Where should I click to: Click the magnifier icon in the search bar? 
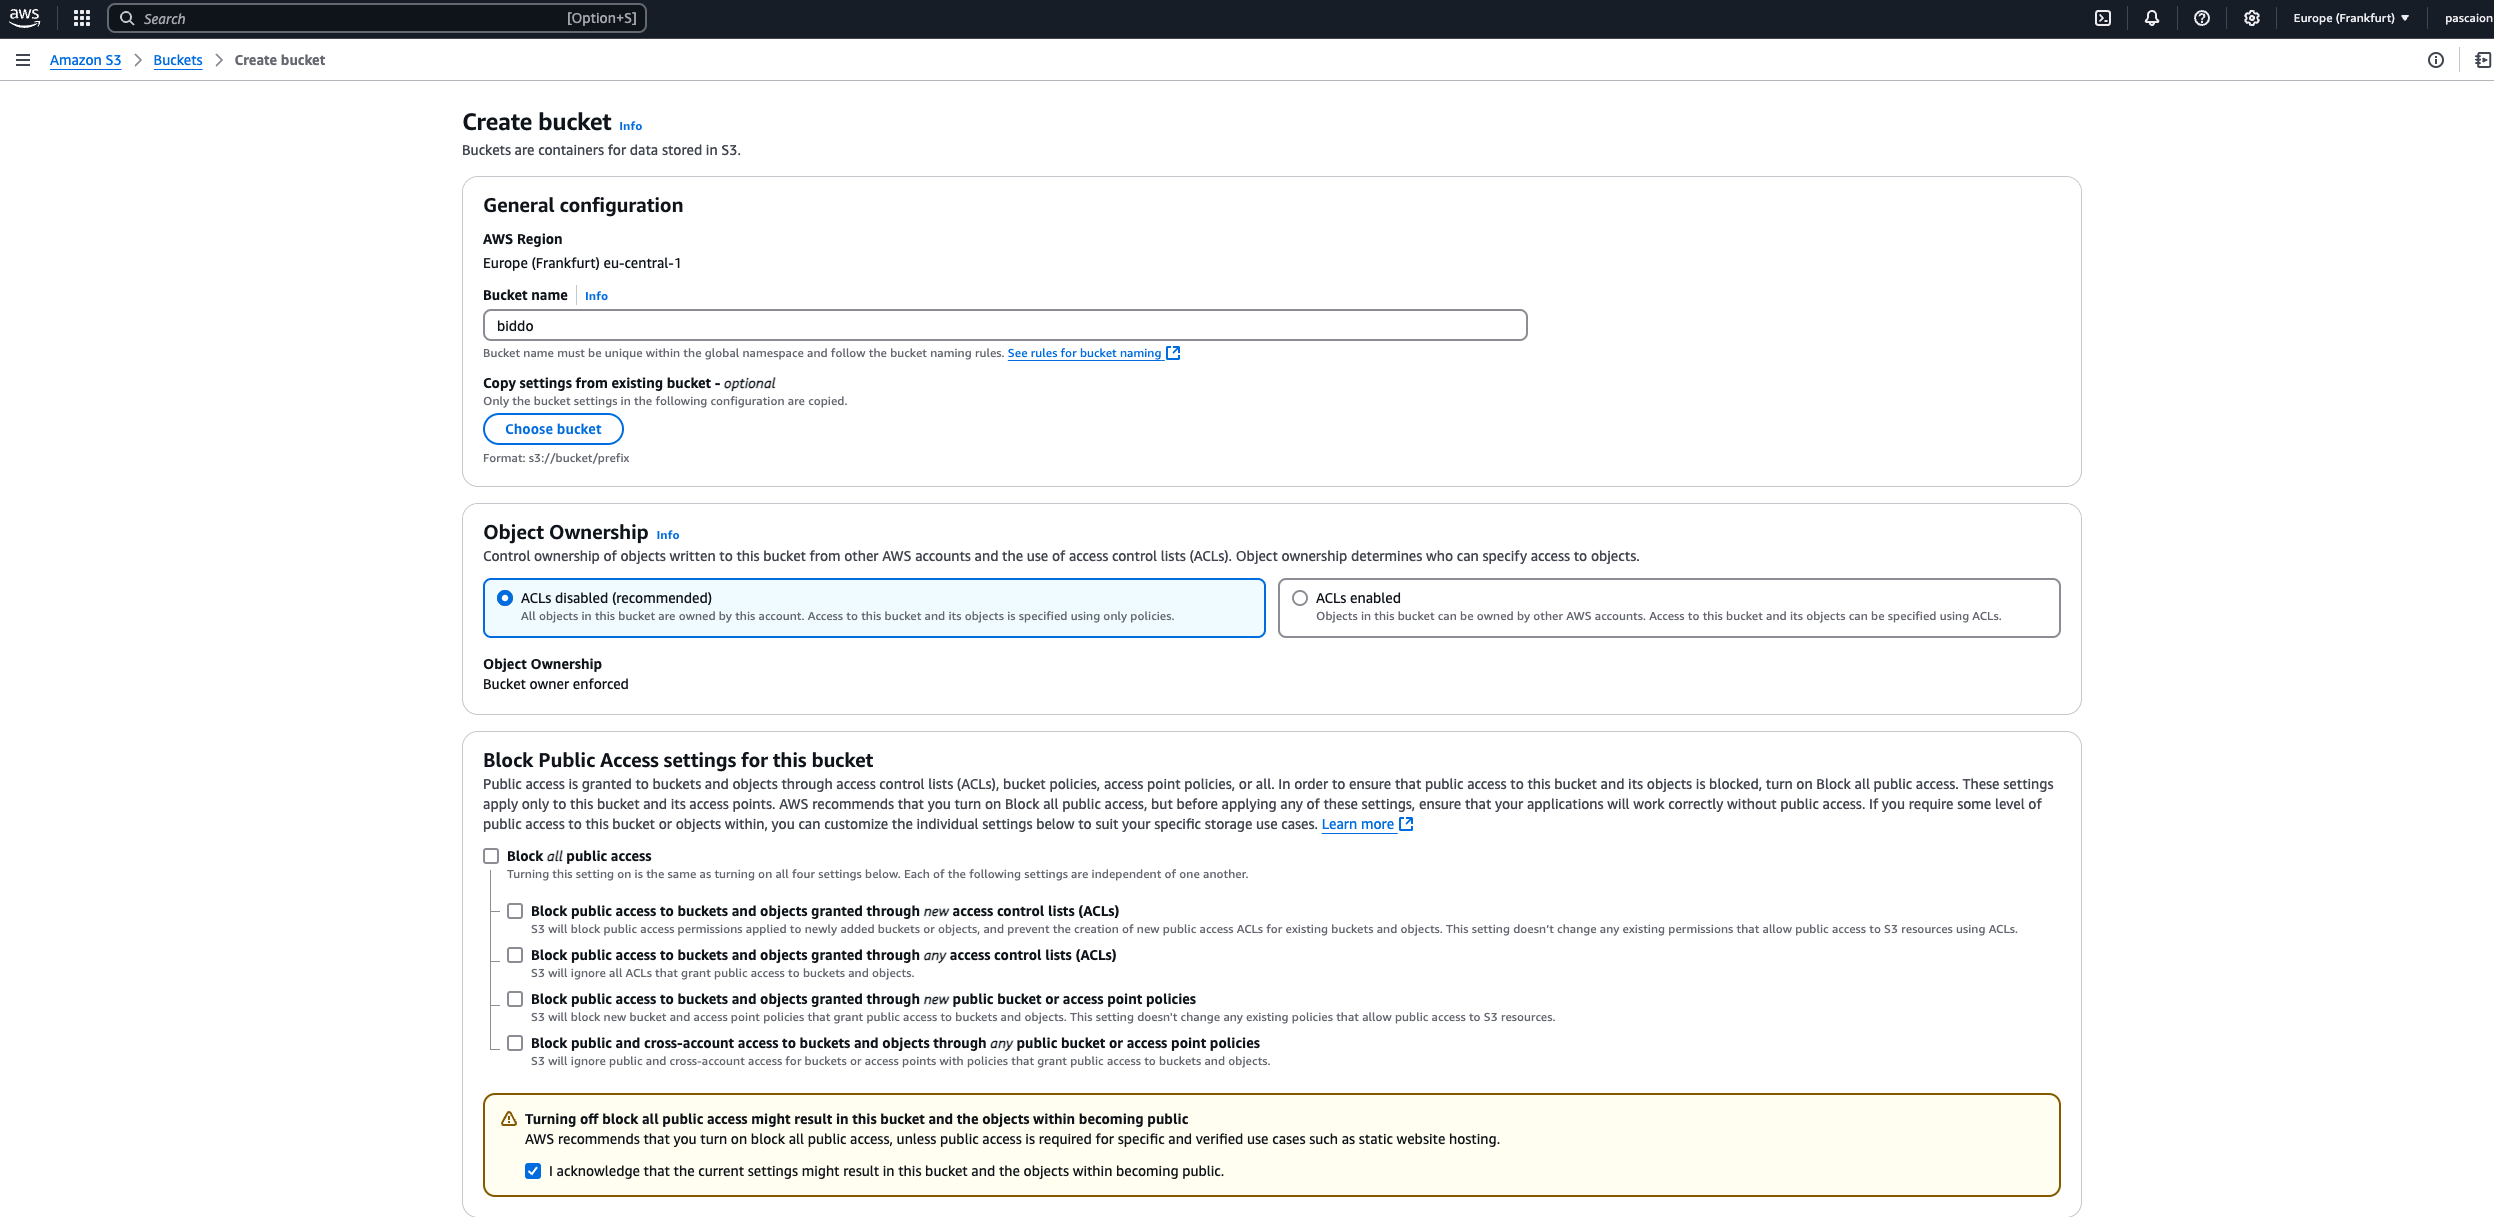tap(127, 18)
